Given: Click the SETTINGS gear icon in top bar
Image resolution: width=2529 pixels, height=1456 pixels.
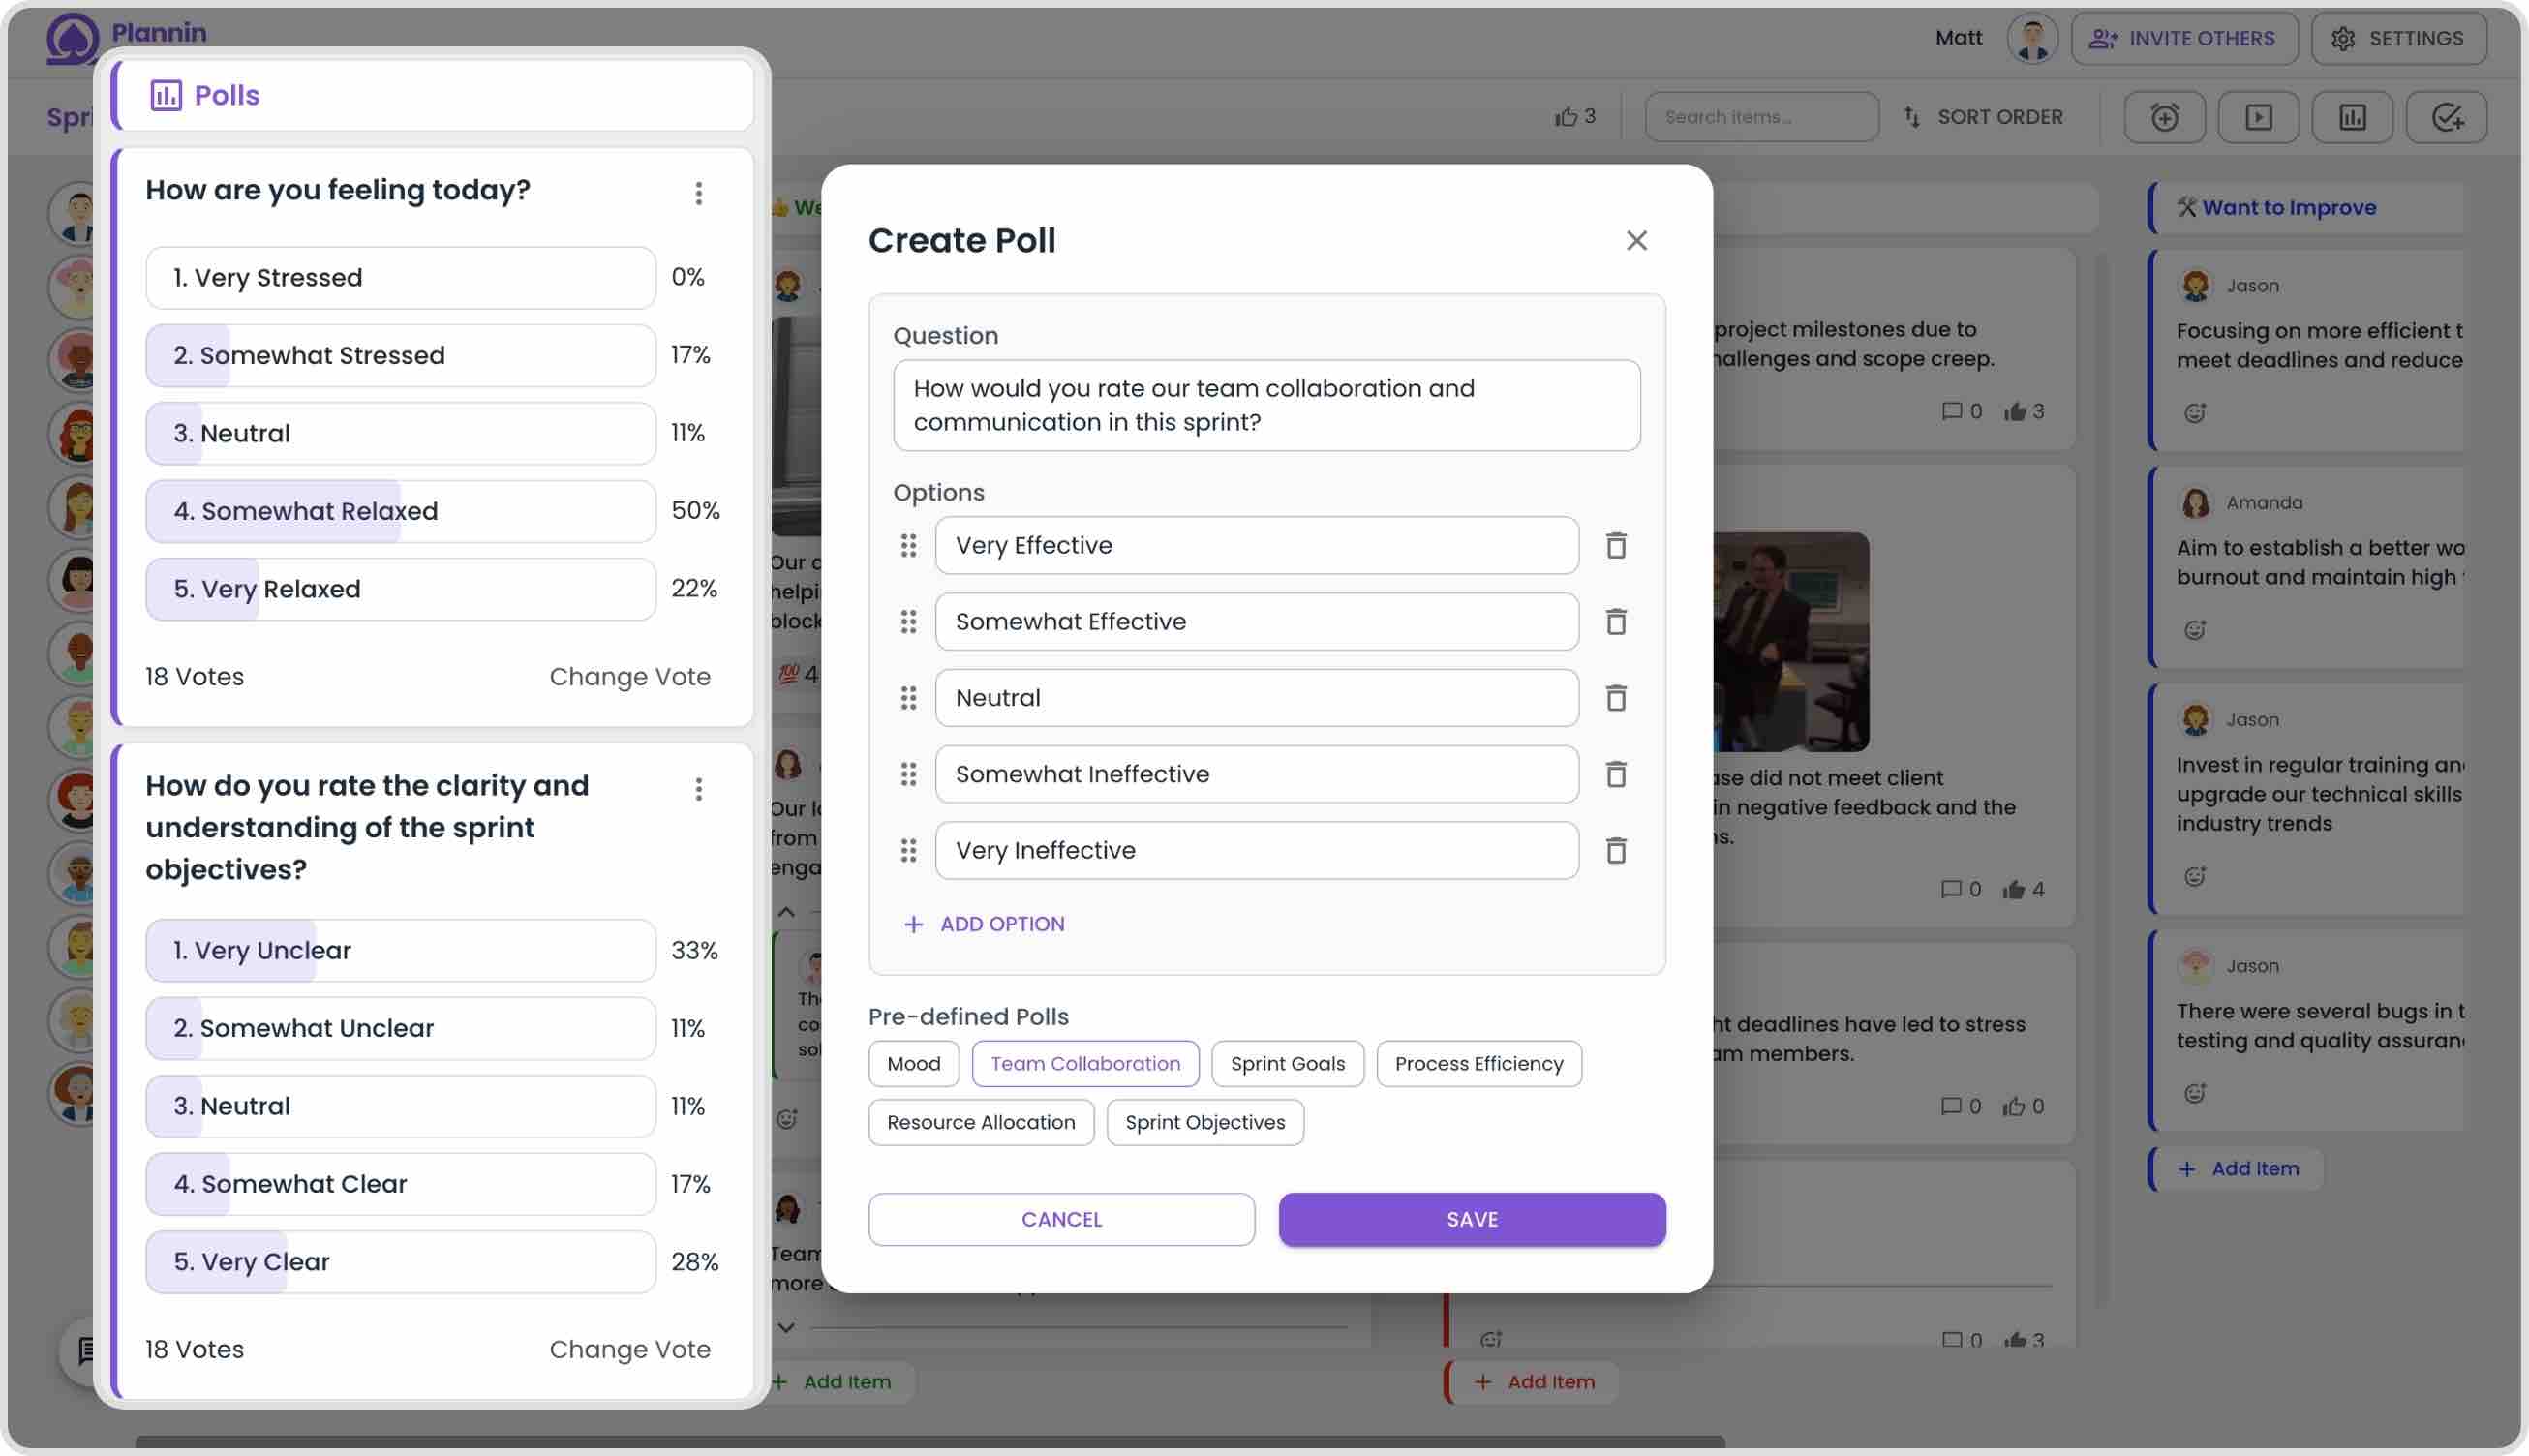Looking at the screenshot, I should coord(2343,37).
